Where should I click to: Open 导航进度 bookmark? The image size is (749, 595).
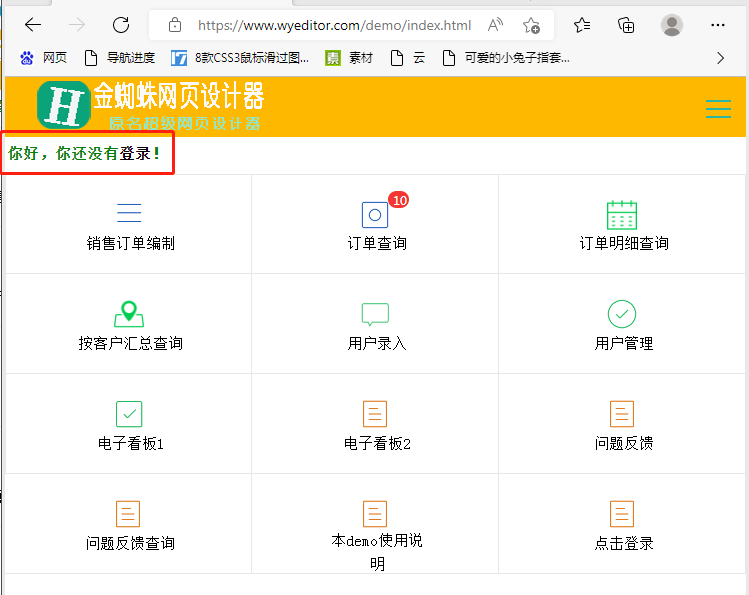(120, 58)
